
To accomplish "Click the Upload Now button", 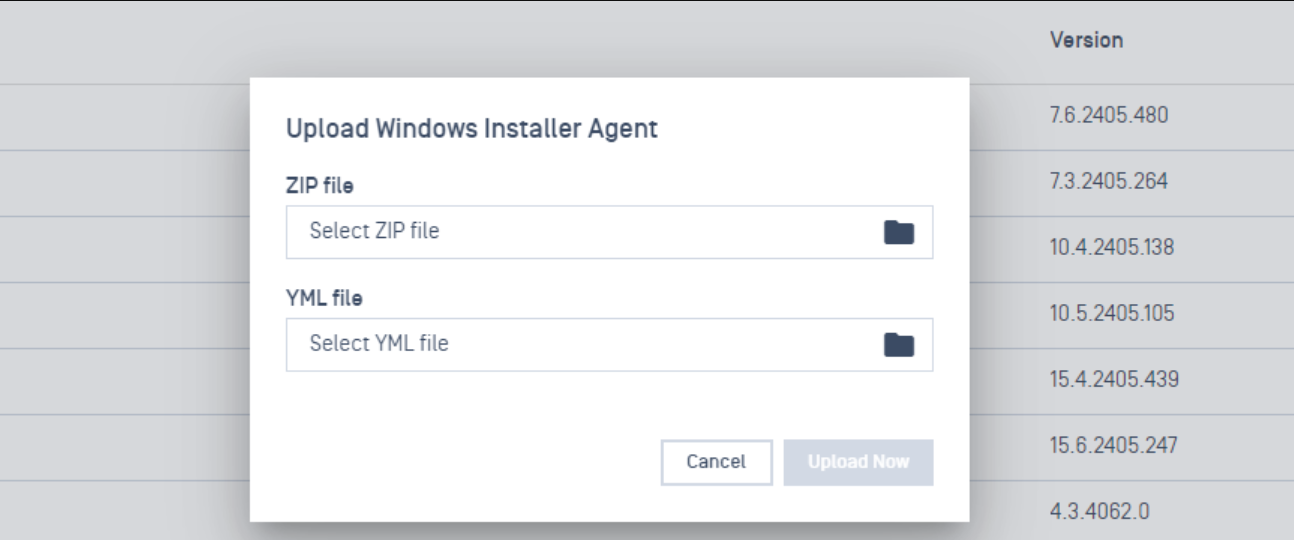I will (x=858, y=462).
